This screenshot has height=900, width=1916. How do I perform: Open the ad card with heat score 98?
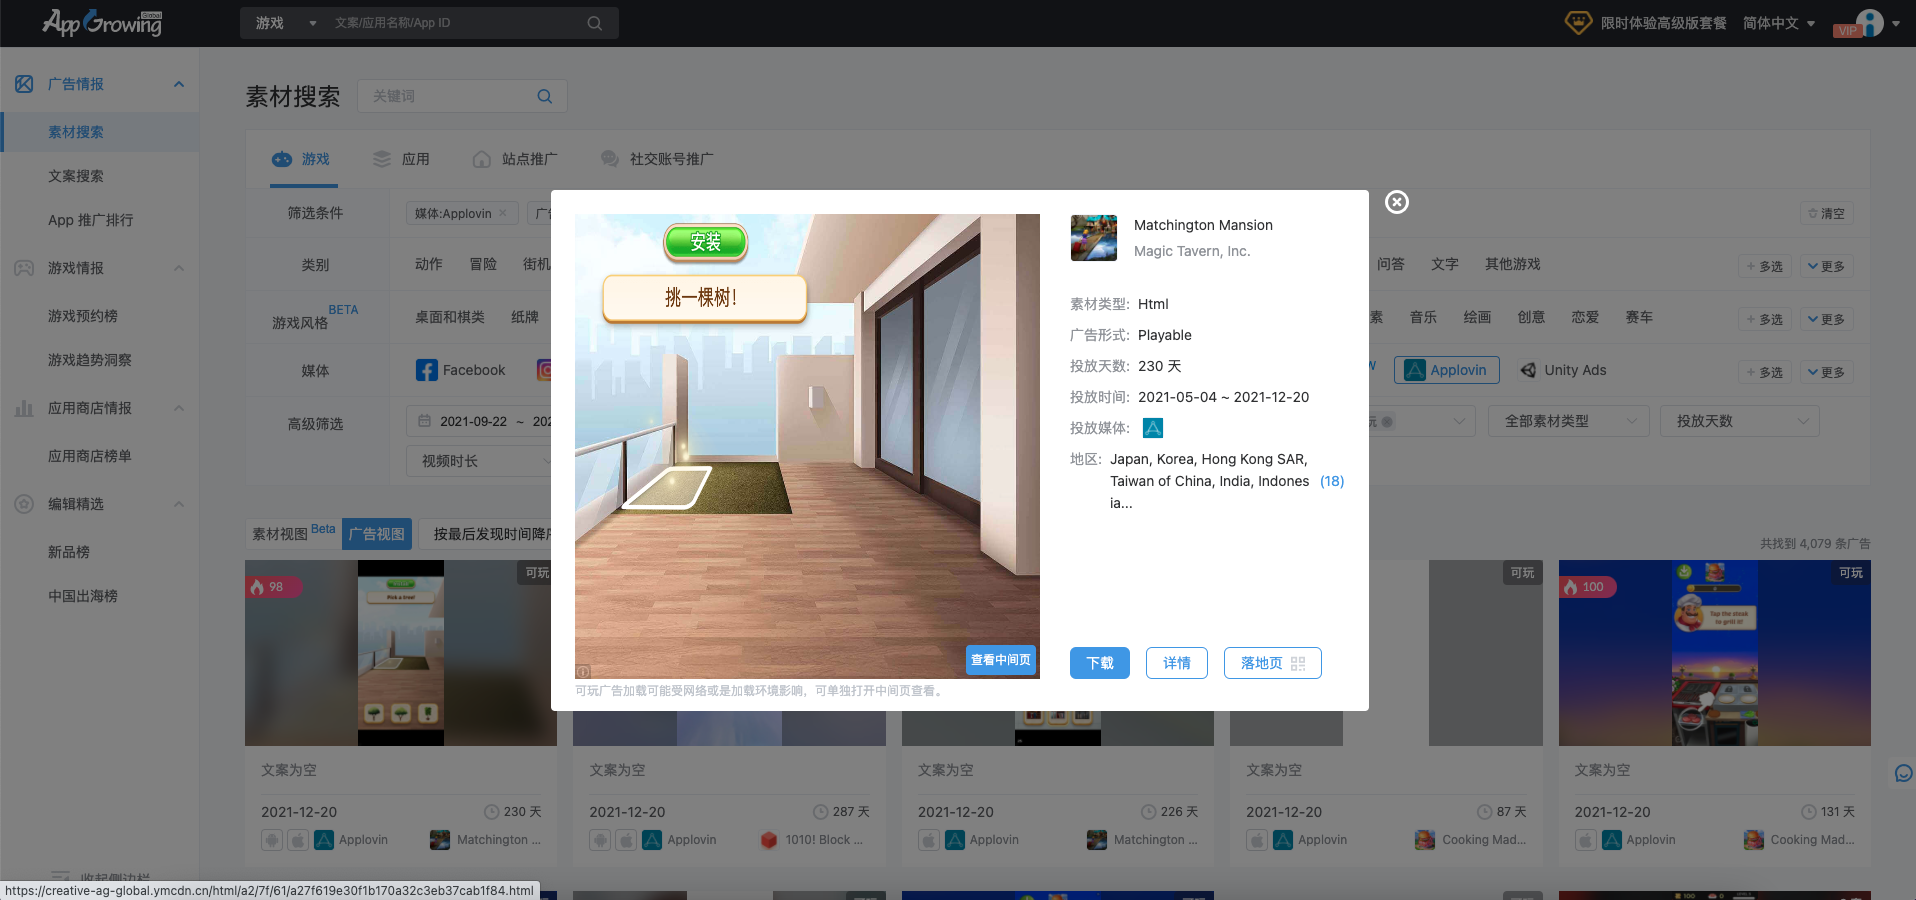point(400,653)
